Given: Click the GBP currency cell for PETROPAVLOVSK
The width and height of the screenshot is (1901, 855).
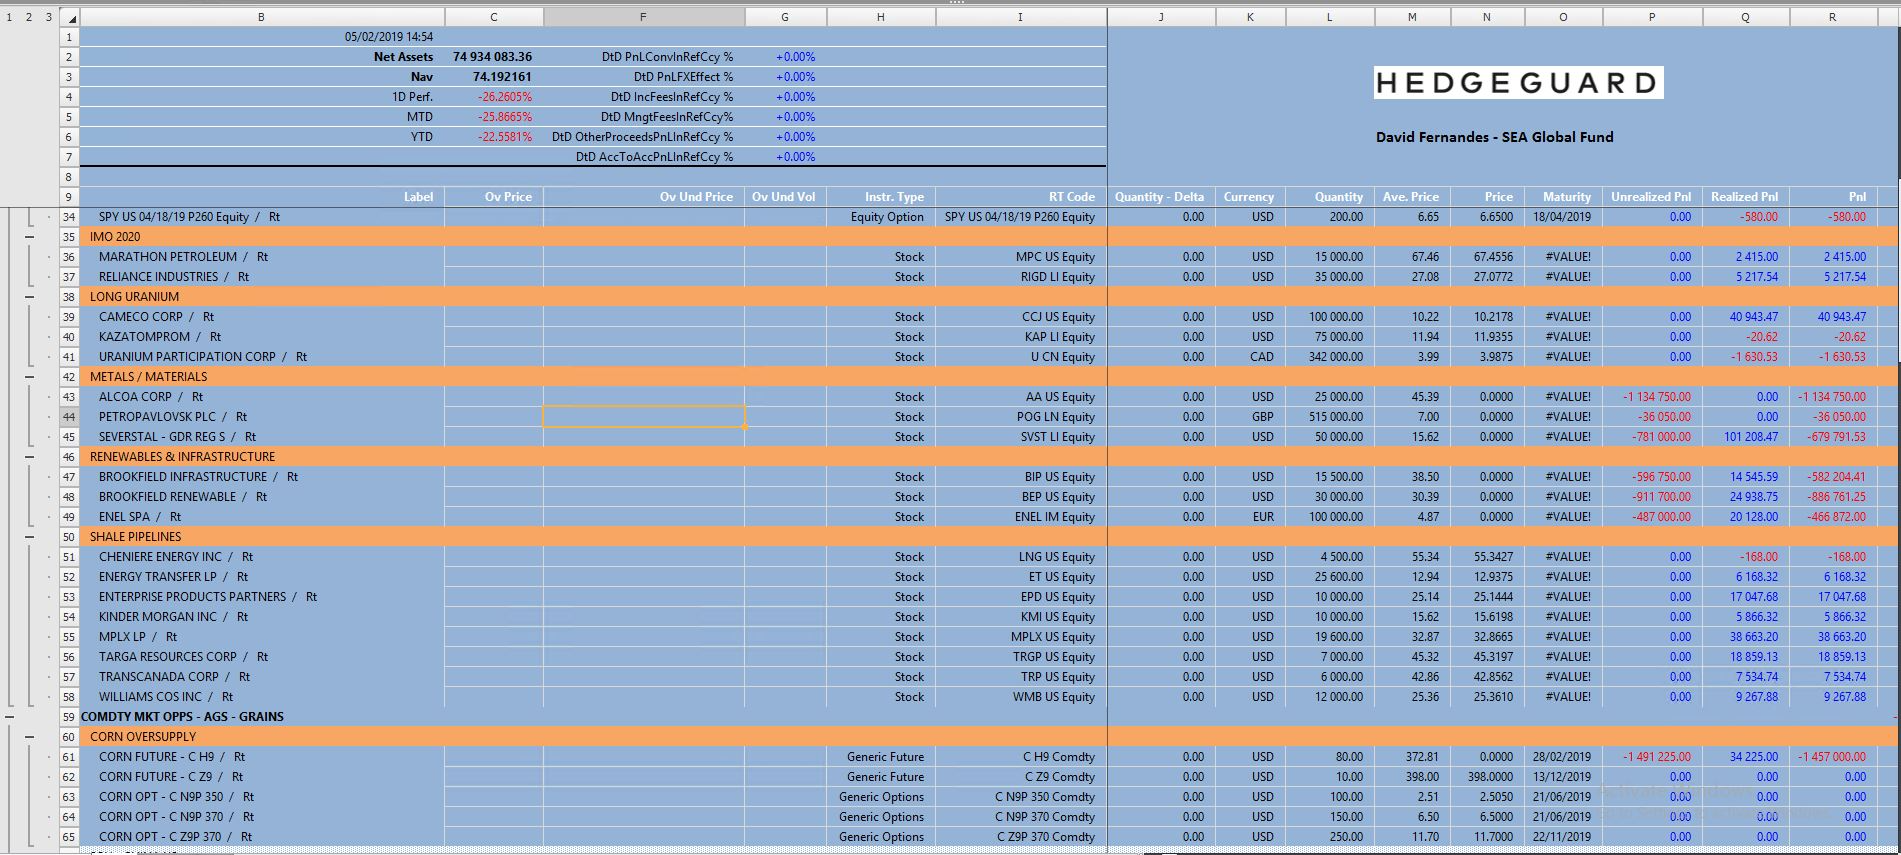Looking at the screenshot, I should [x=1250, y=417].
